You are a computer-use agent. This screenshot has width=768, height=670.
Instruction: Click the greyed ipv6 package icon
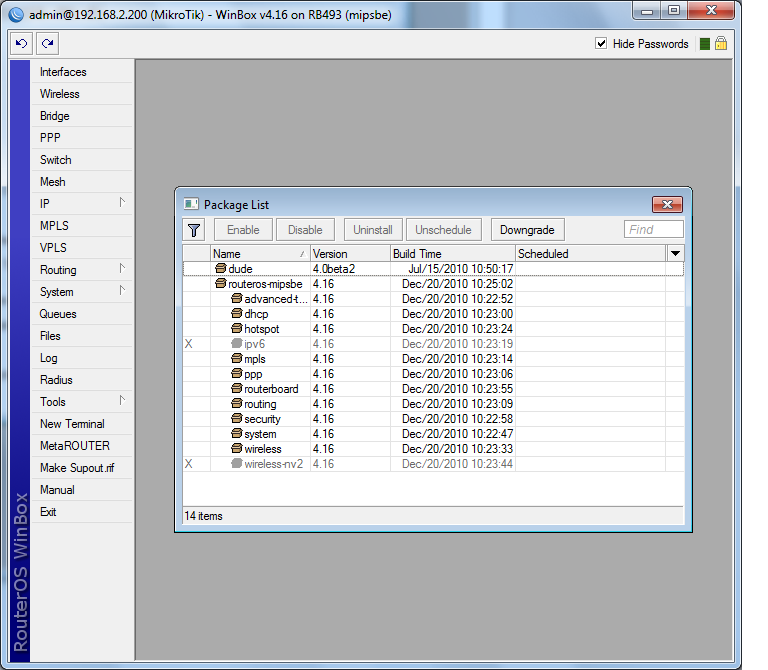tap(237, 343)
